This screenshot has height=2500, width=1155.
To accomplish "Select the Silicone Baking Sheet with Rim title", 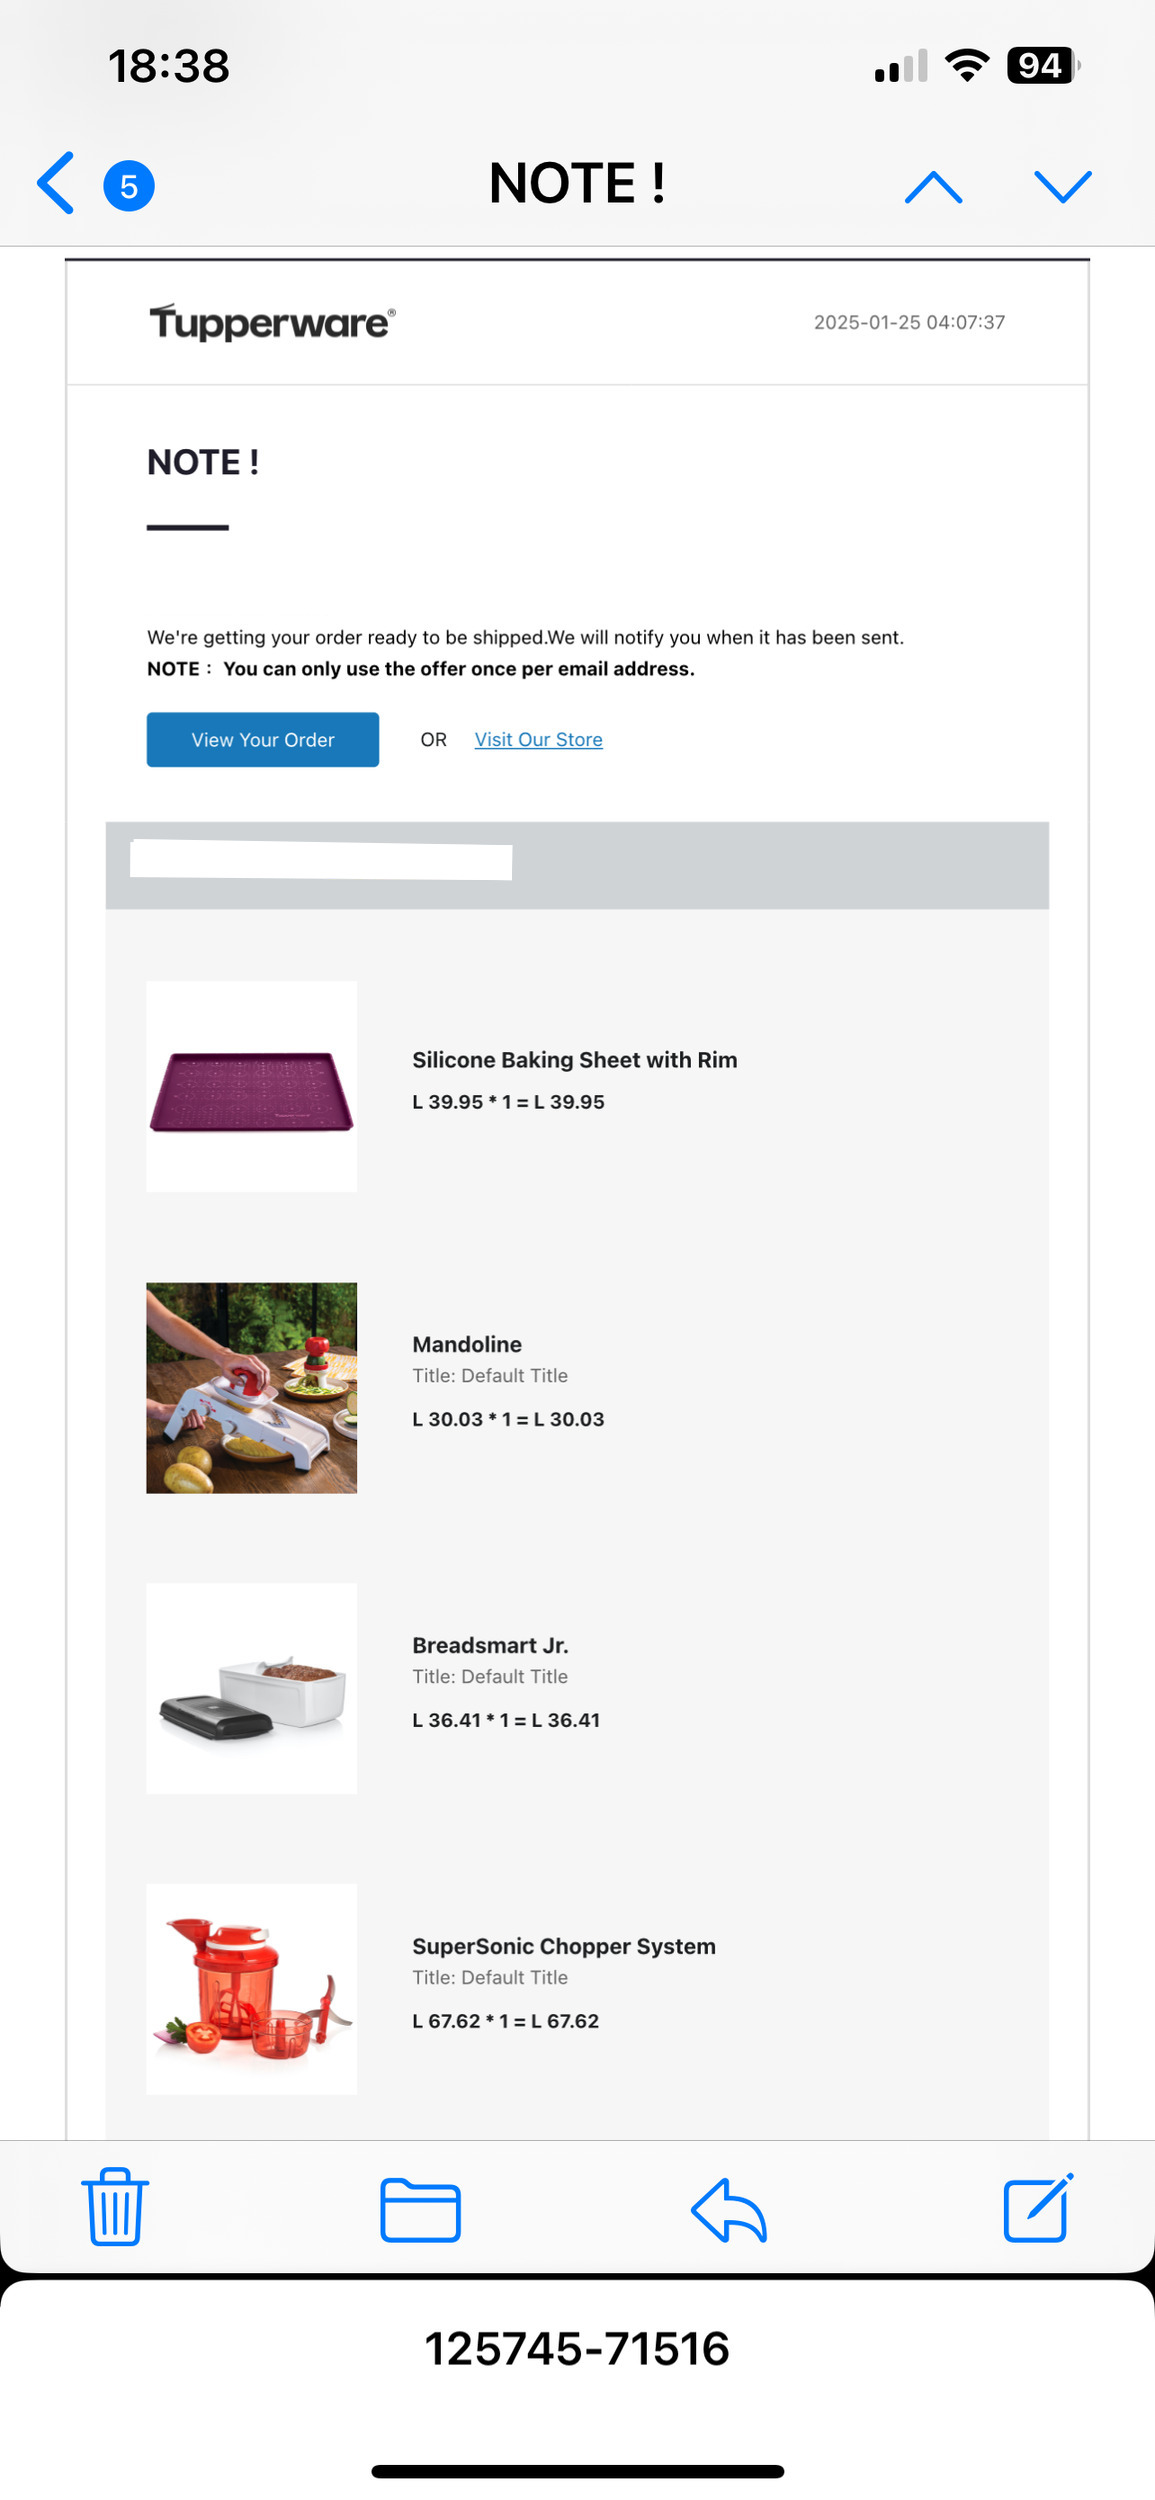I will coord(574,1060).
